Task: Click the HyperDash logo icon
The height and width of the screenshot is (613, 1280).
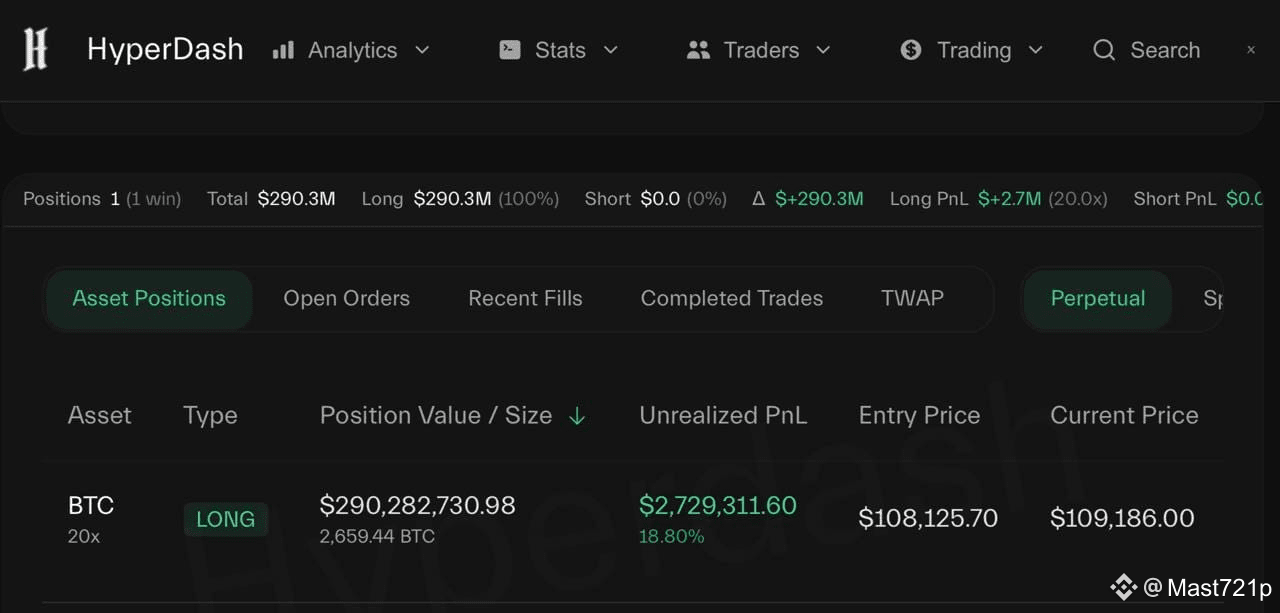Action: [36, 50]
